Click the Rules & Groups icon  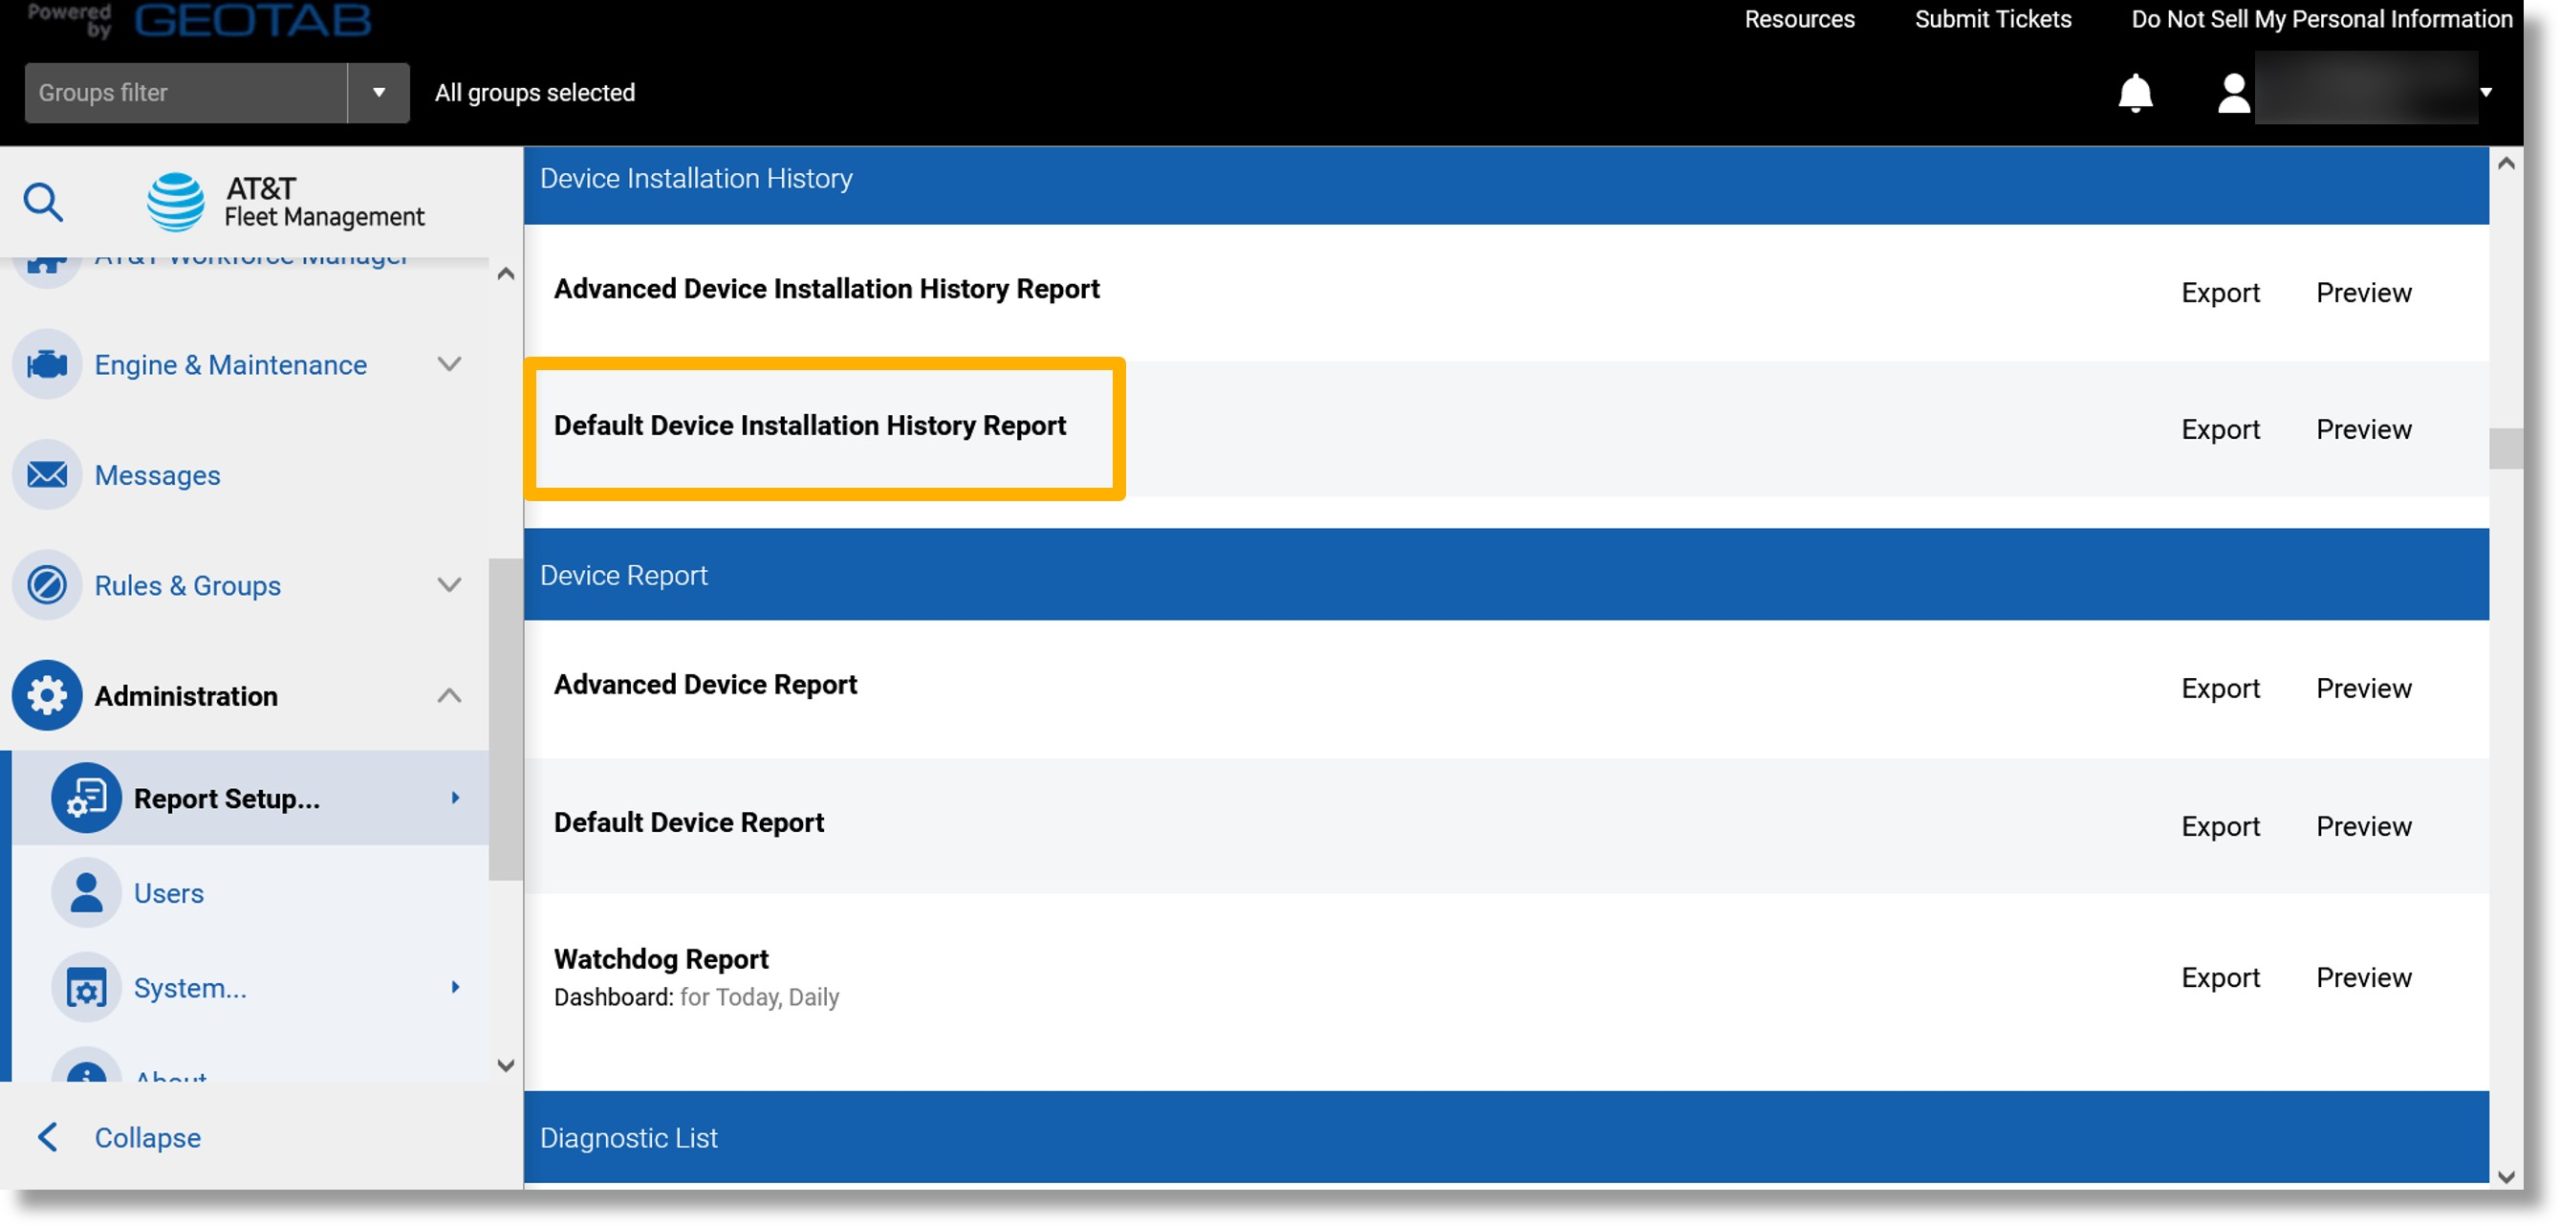pos(47,584)
